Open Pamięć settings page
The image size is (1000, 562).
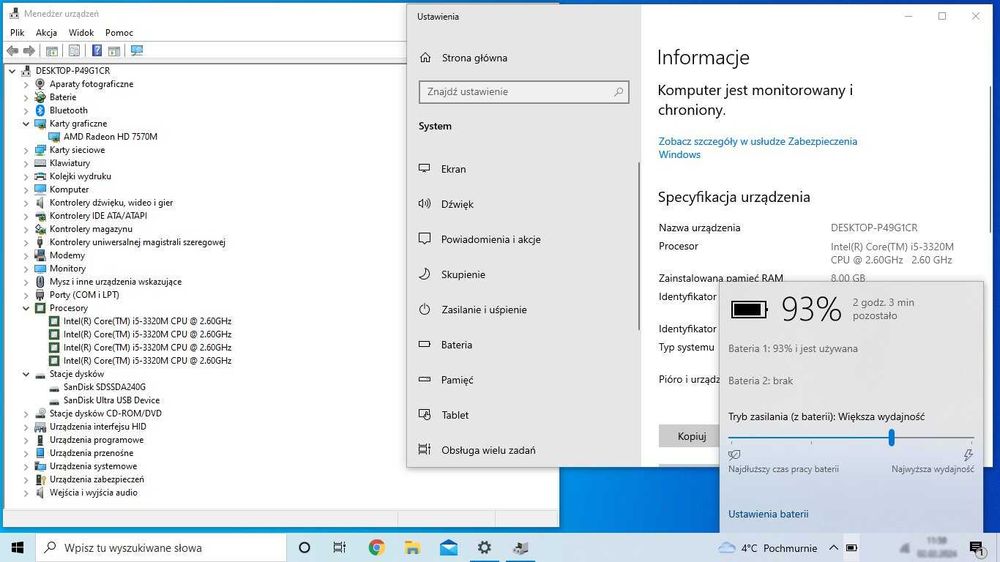[457, 380]
